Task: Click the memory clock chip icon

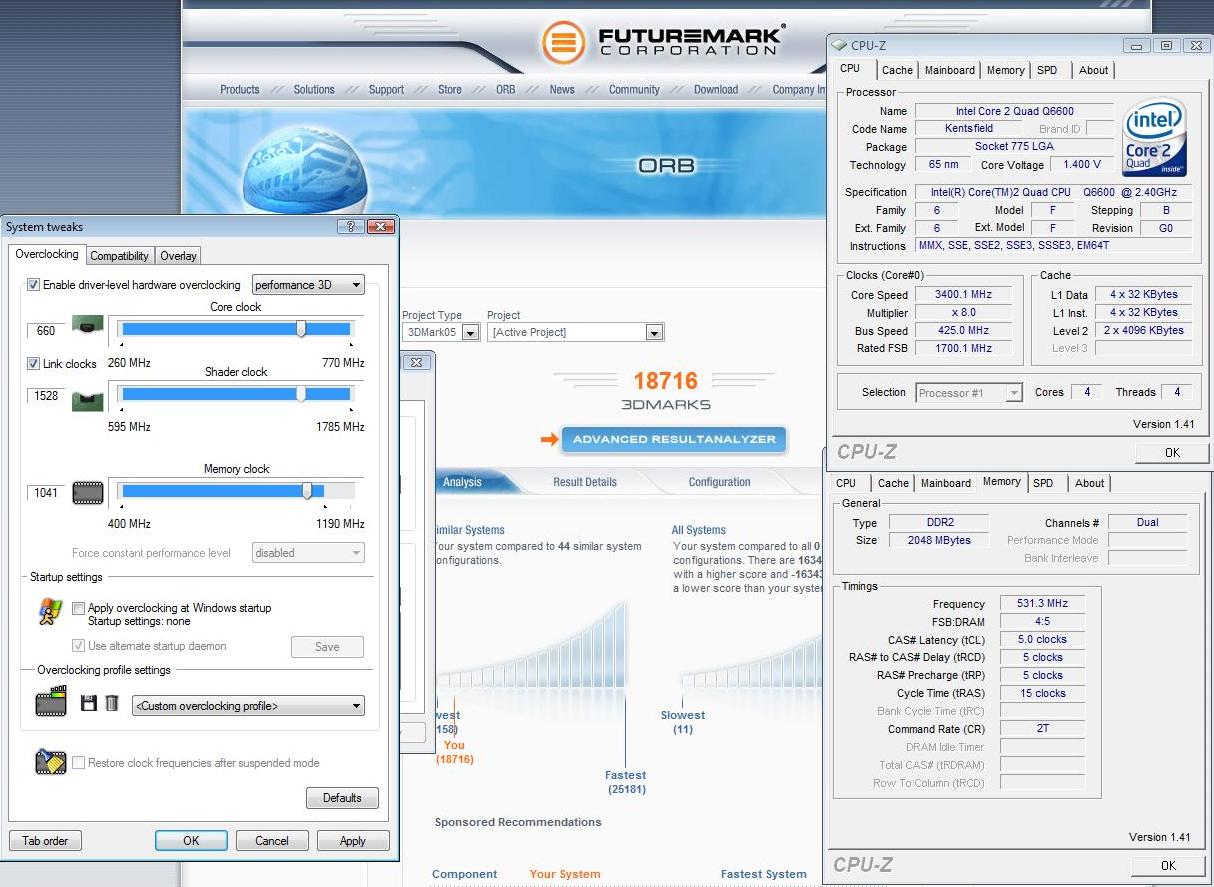Action: tap(88, 492)
